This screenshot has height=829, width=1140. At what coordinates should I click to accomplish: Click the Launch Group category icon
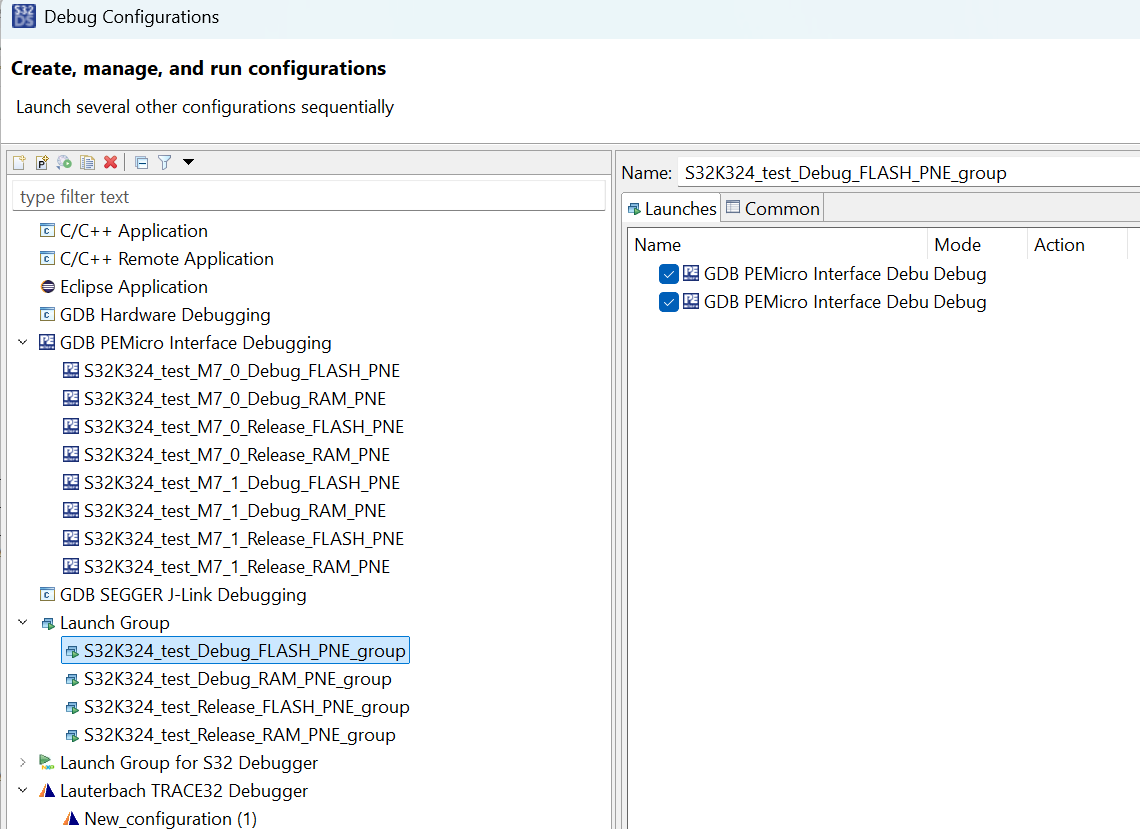pos(48,623)
